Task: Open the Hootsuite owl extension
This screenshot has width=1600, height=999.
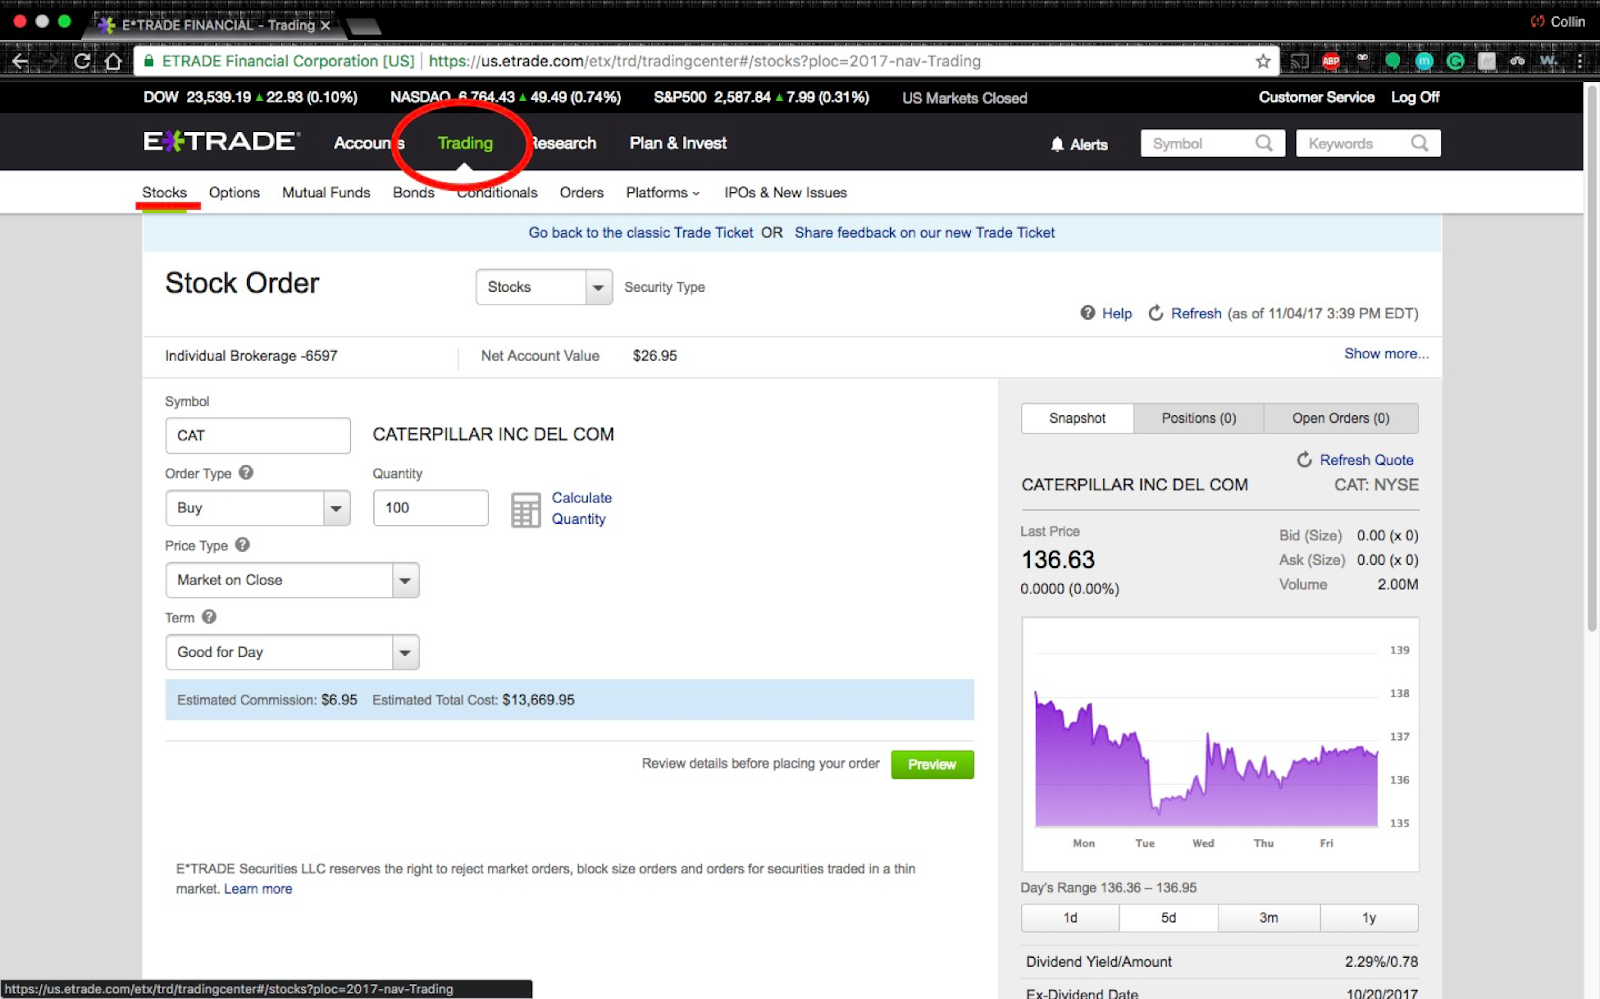Action: pos(1362,59)
